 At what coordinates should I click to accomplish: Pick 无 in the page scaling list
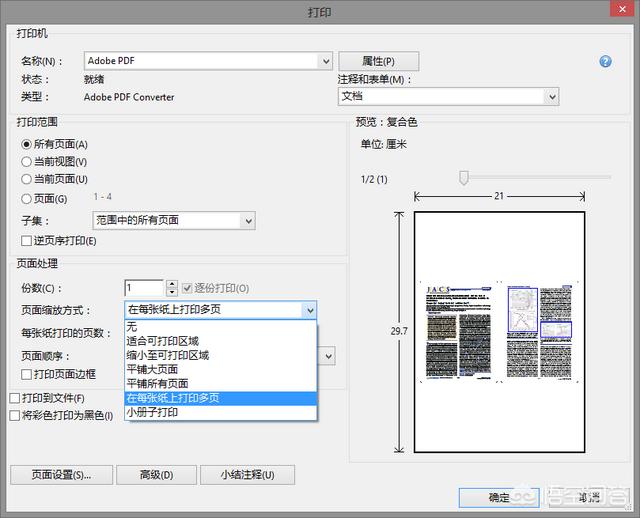(x=132, y=327)
